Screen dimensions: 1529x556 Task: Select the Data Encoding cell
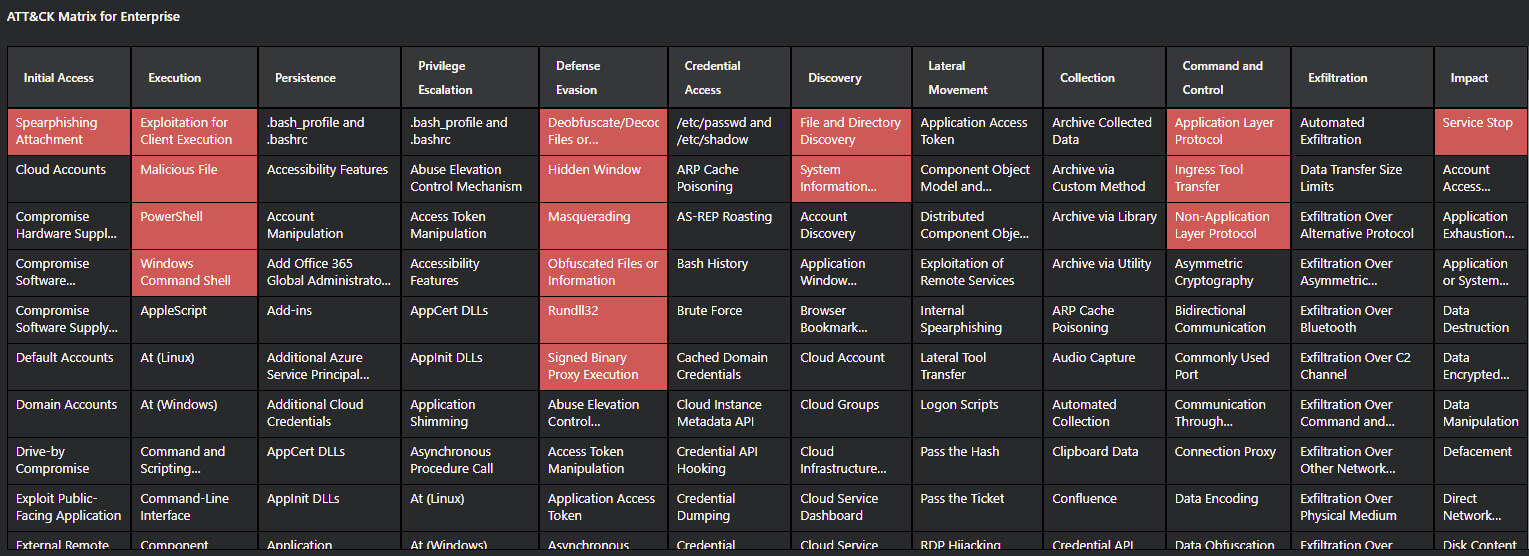tap(1229, 508)
